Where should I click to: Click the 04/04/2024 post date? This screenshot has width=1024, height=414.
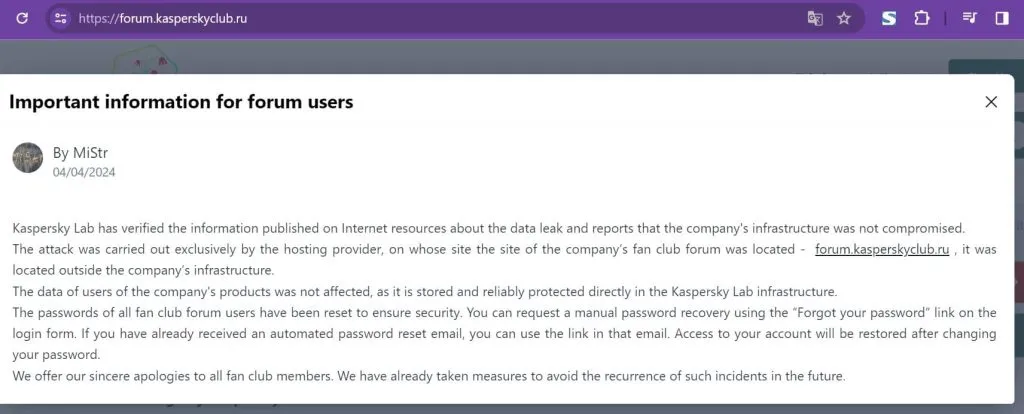(x=84, y=172)
